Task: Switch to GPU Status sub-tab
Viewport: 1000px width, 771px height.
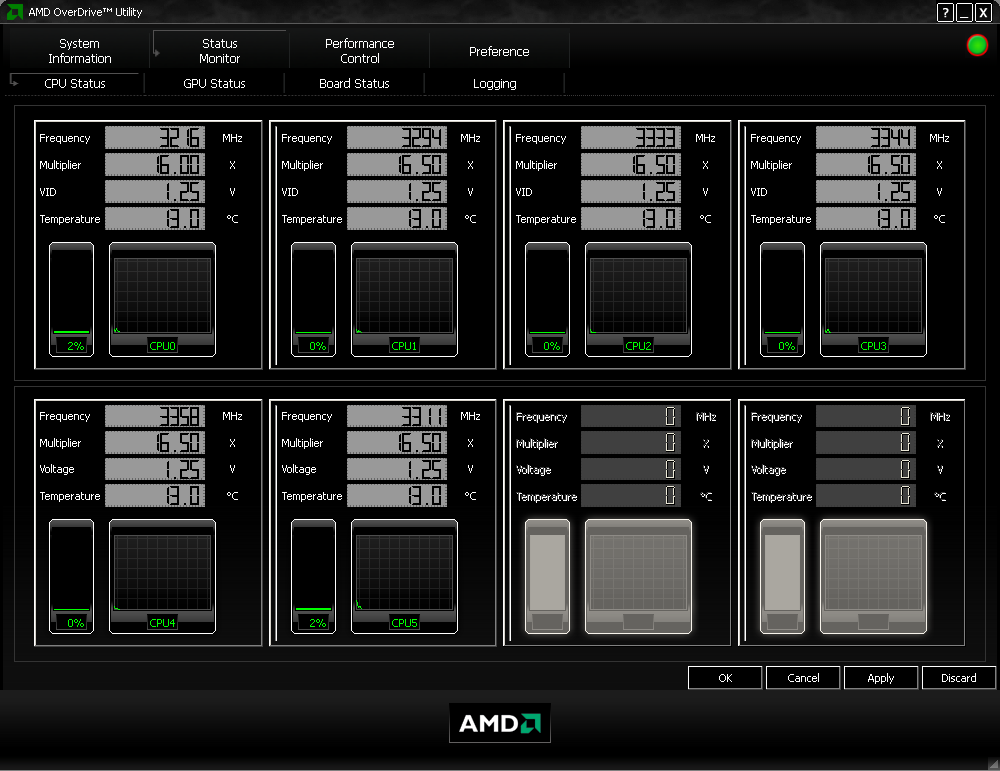Action: coord(214,84)
